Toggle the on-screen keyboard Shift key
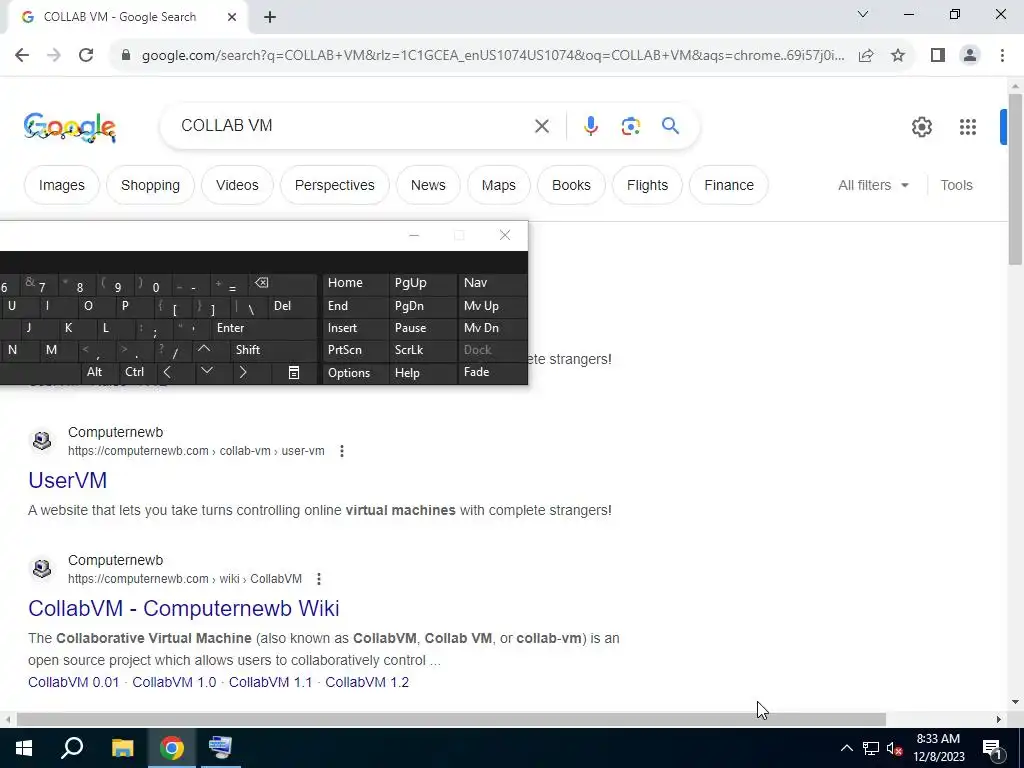The height and width of the screenshot is (768, 1024). (272, 350)
